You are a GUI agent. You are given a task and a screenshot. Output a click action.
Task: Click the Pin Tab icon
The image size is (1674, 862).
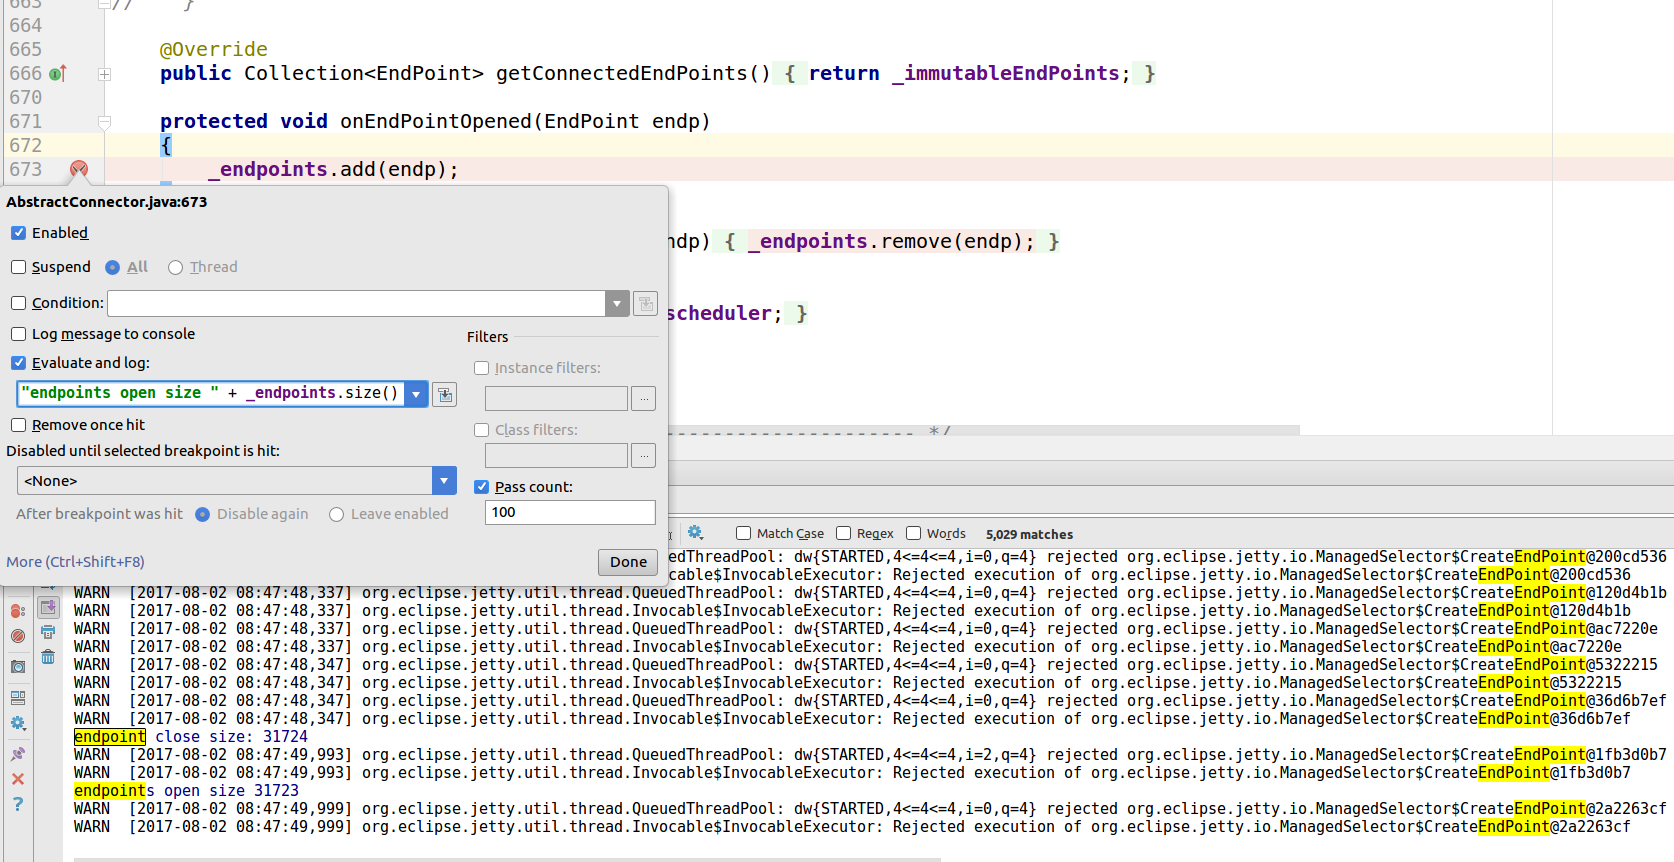(x=18, y=754)
